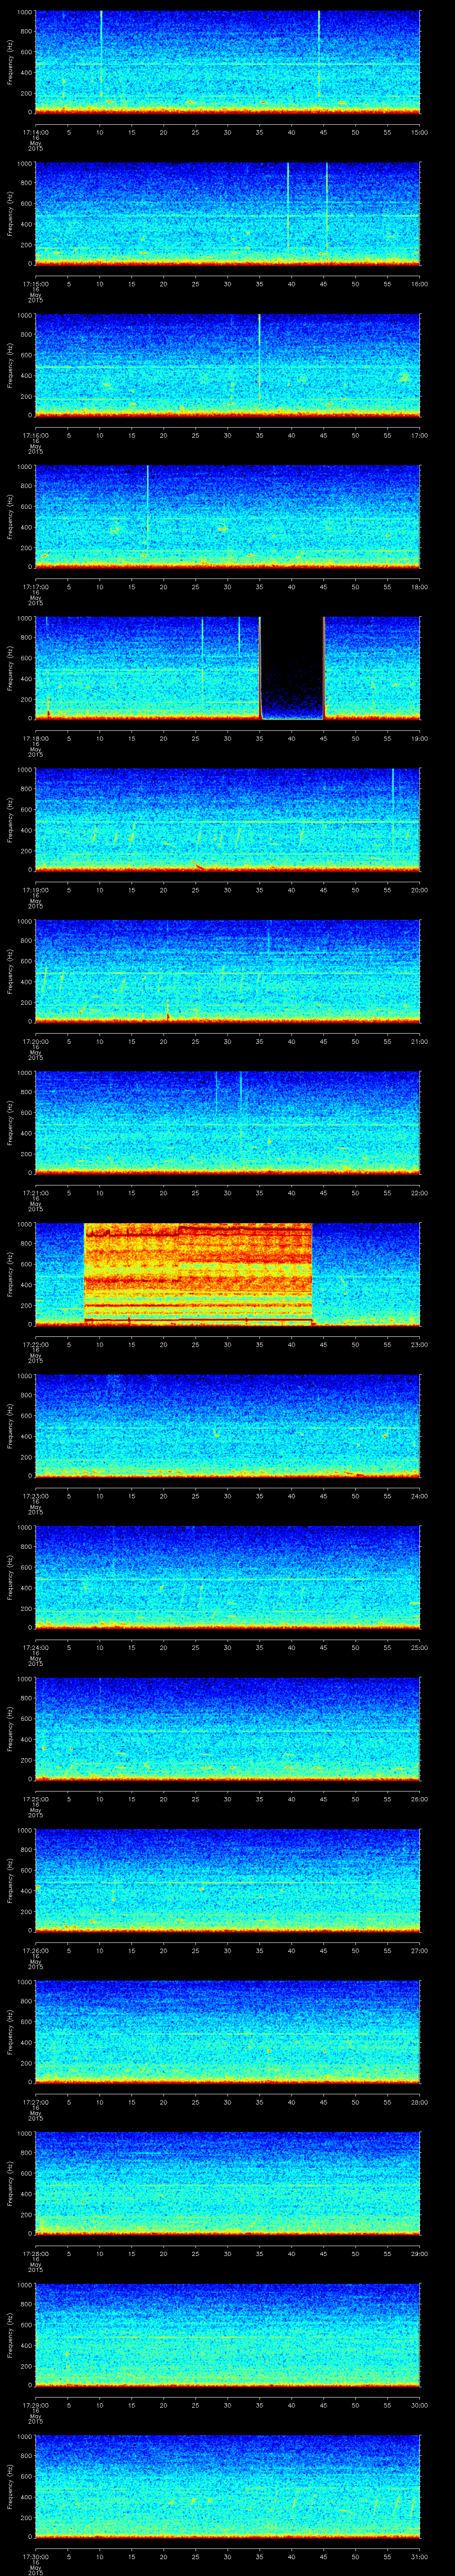The image size is (455, 2576).
Task: Open the spectrogram panel starting at 17:19:00
Action: click(x=228, y=820)
